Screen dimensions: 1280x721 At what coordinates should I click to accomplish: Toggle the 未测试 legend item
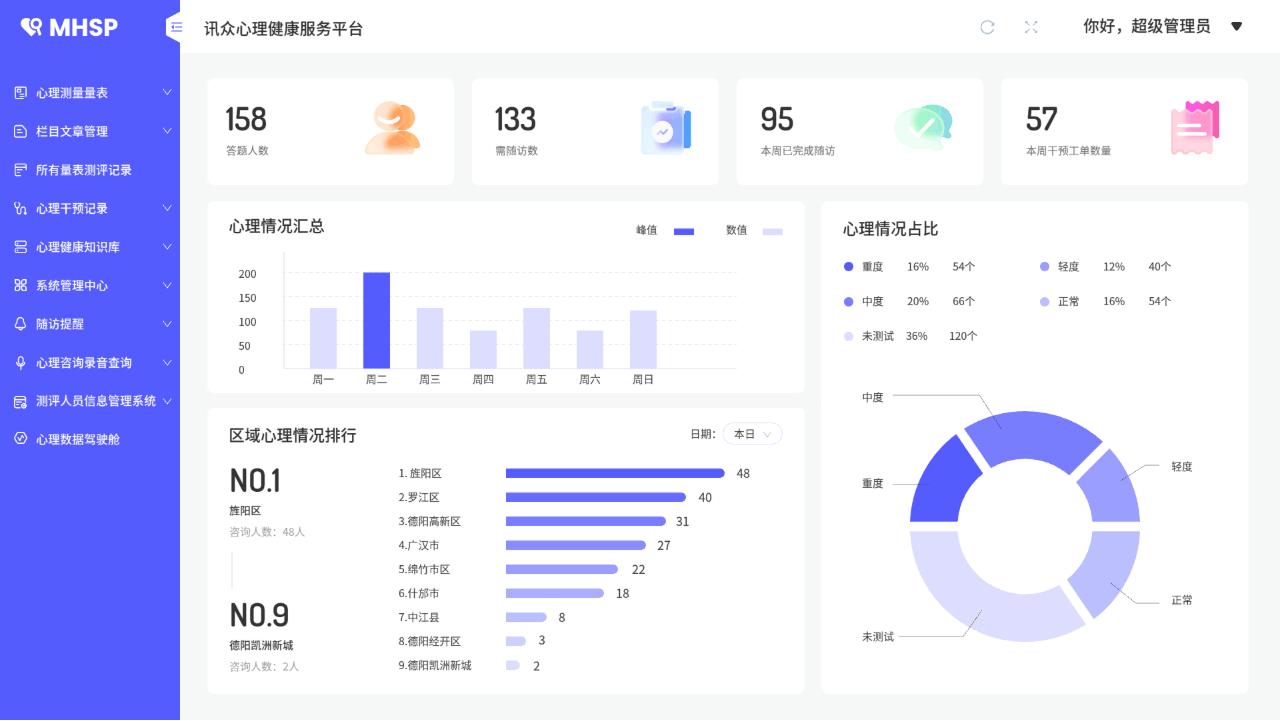868,336
